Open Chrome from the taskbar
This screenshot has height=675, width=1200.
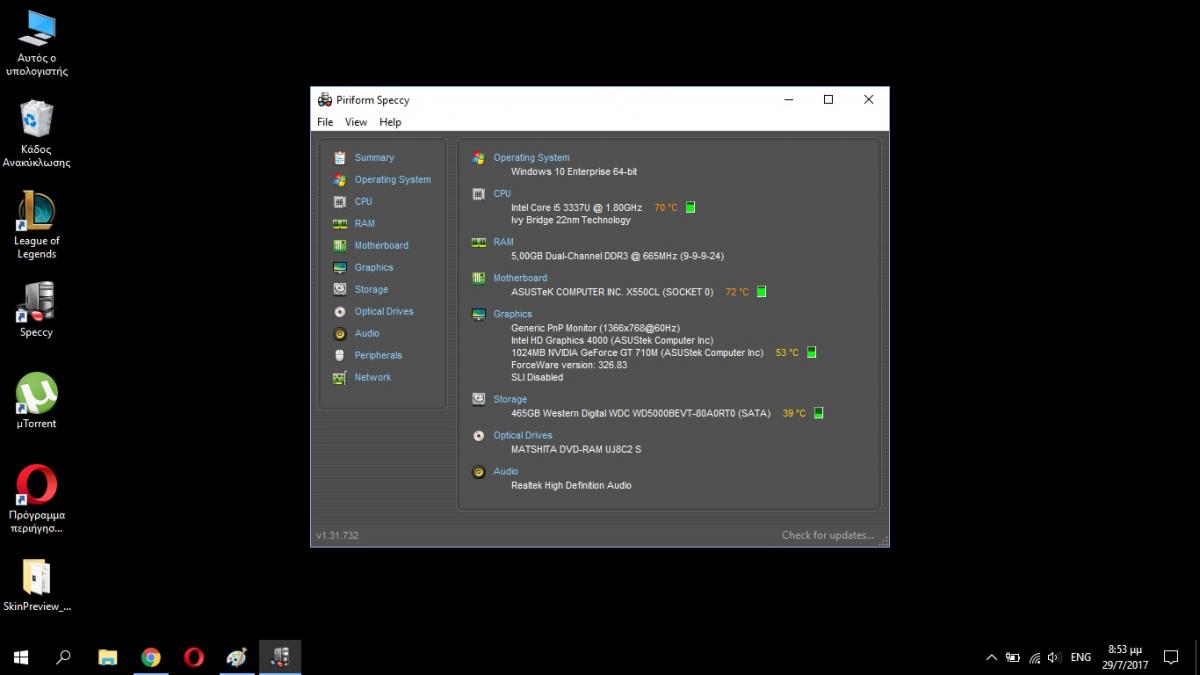(x=151, y=657)
